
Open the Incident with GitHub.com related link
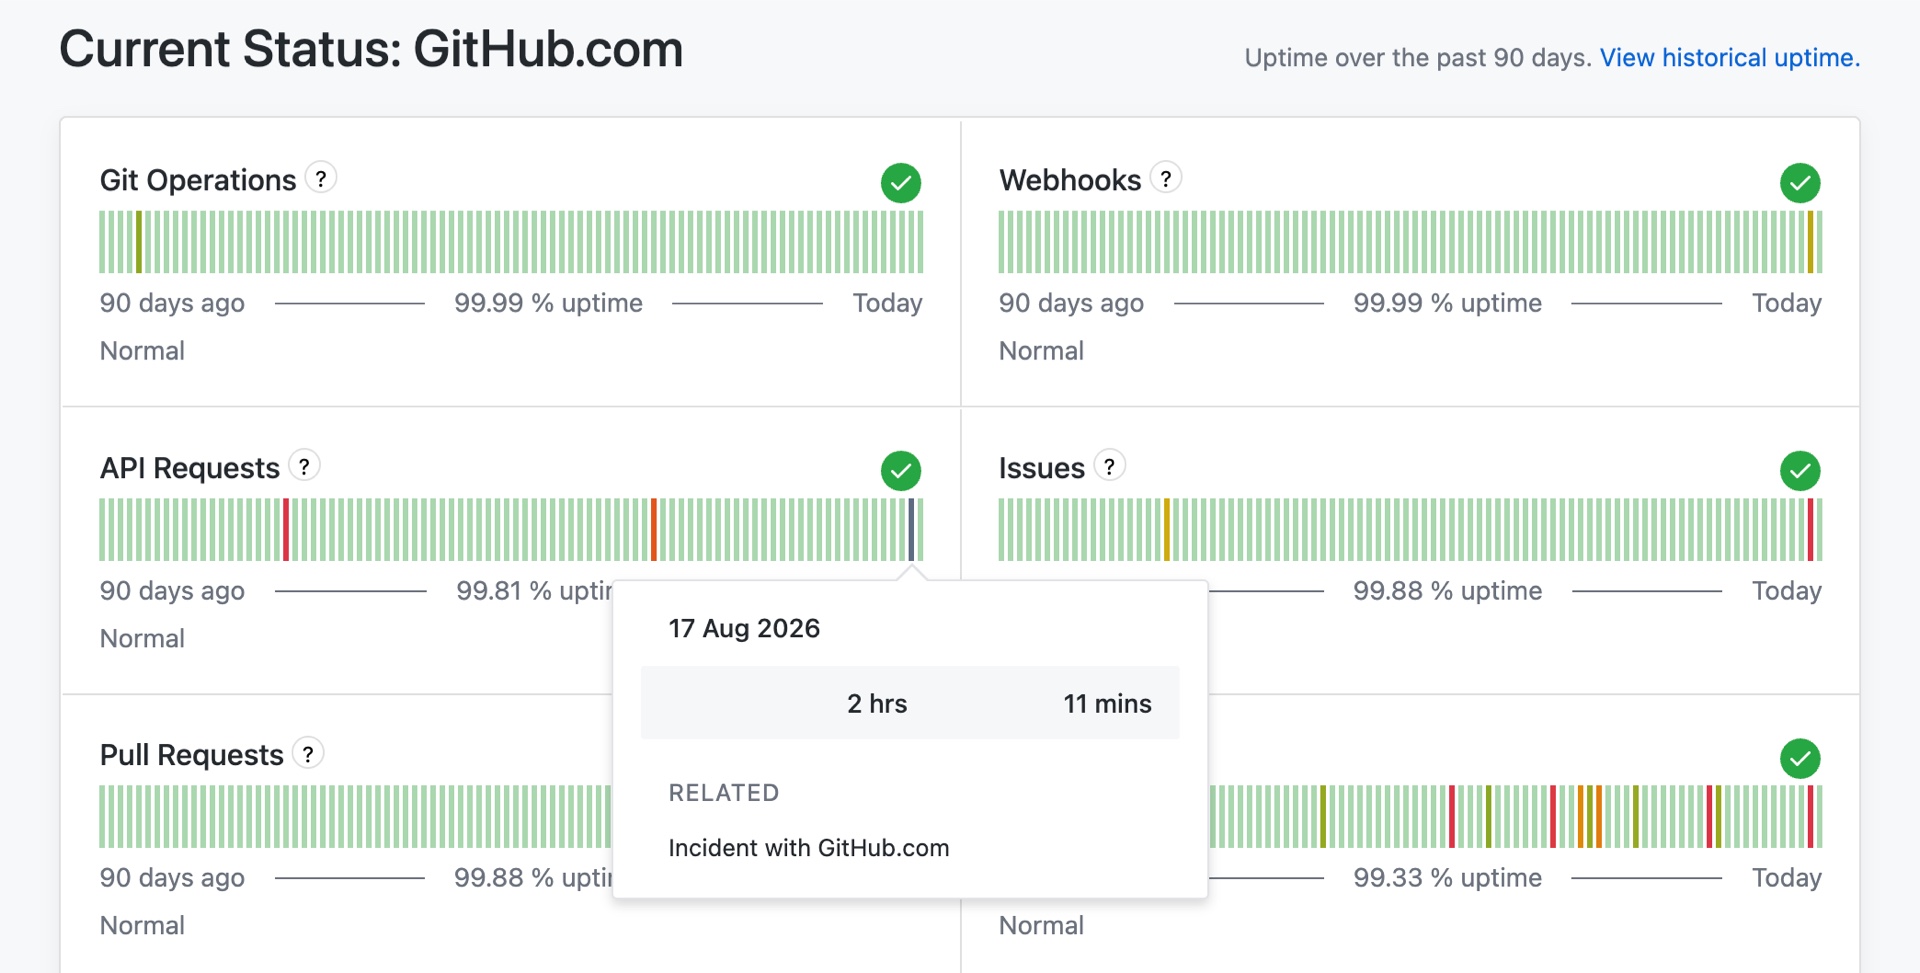pyautogui.click(x=809, y=848)
